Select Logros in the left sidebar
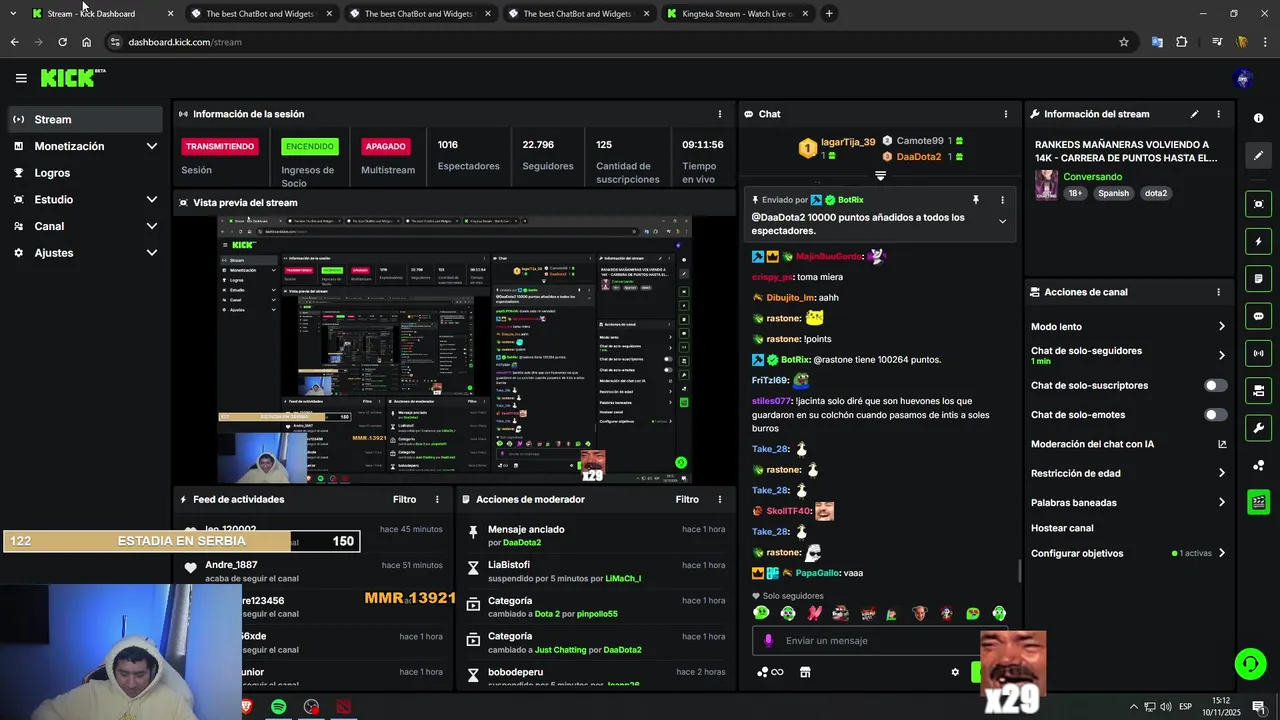The image size is (1280, 720). (x=84, y=173)
